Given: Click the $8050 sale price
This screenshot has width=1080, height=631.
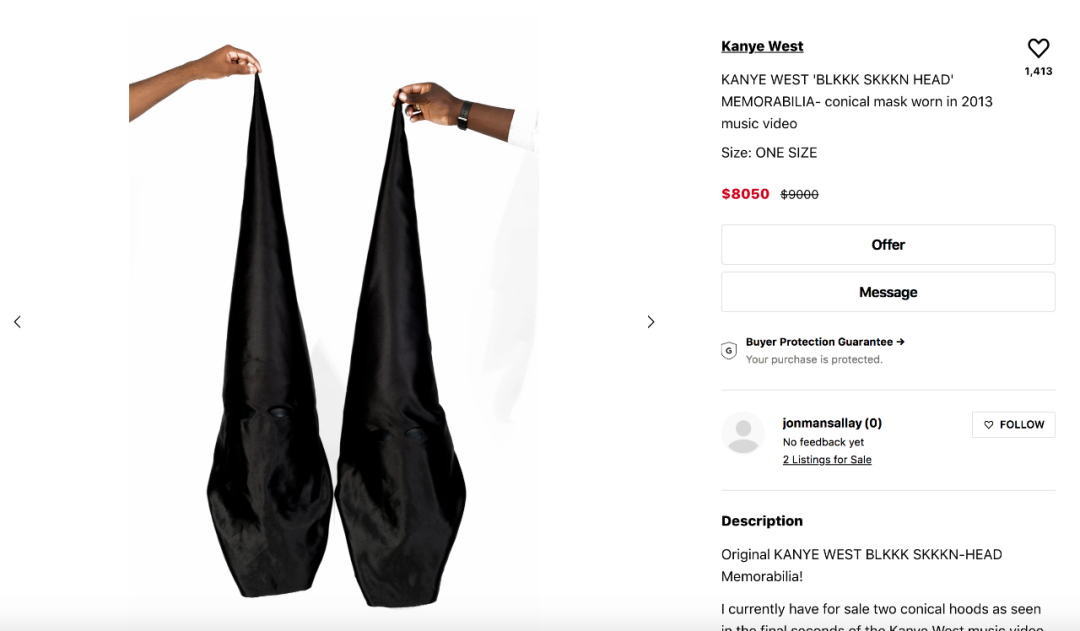Looking at the screenshot, I should coord(745,194).
